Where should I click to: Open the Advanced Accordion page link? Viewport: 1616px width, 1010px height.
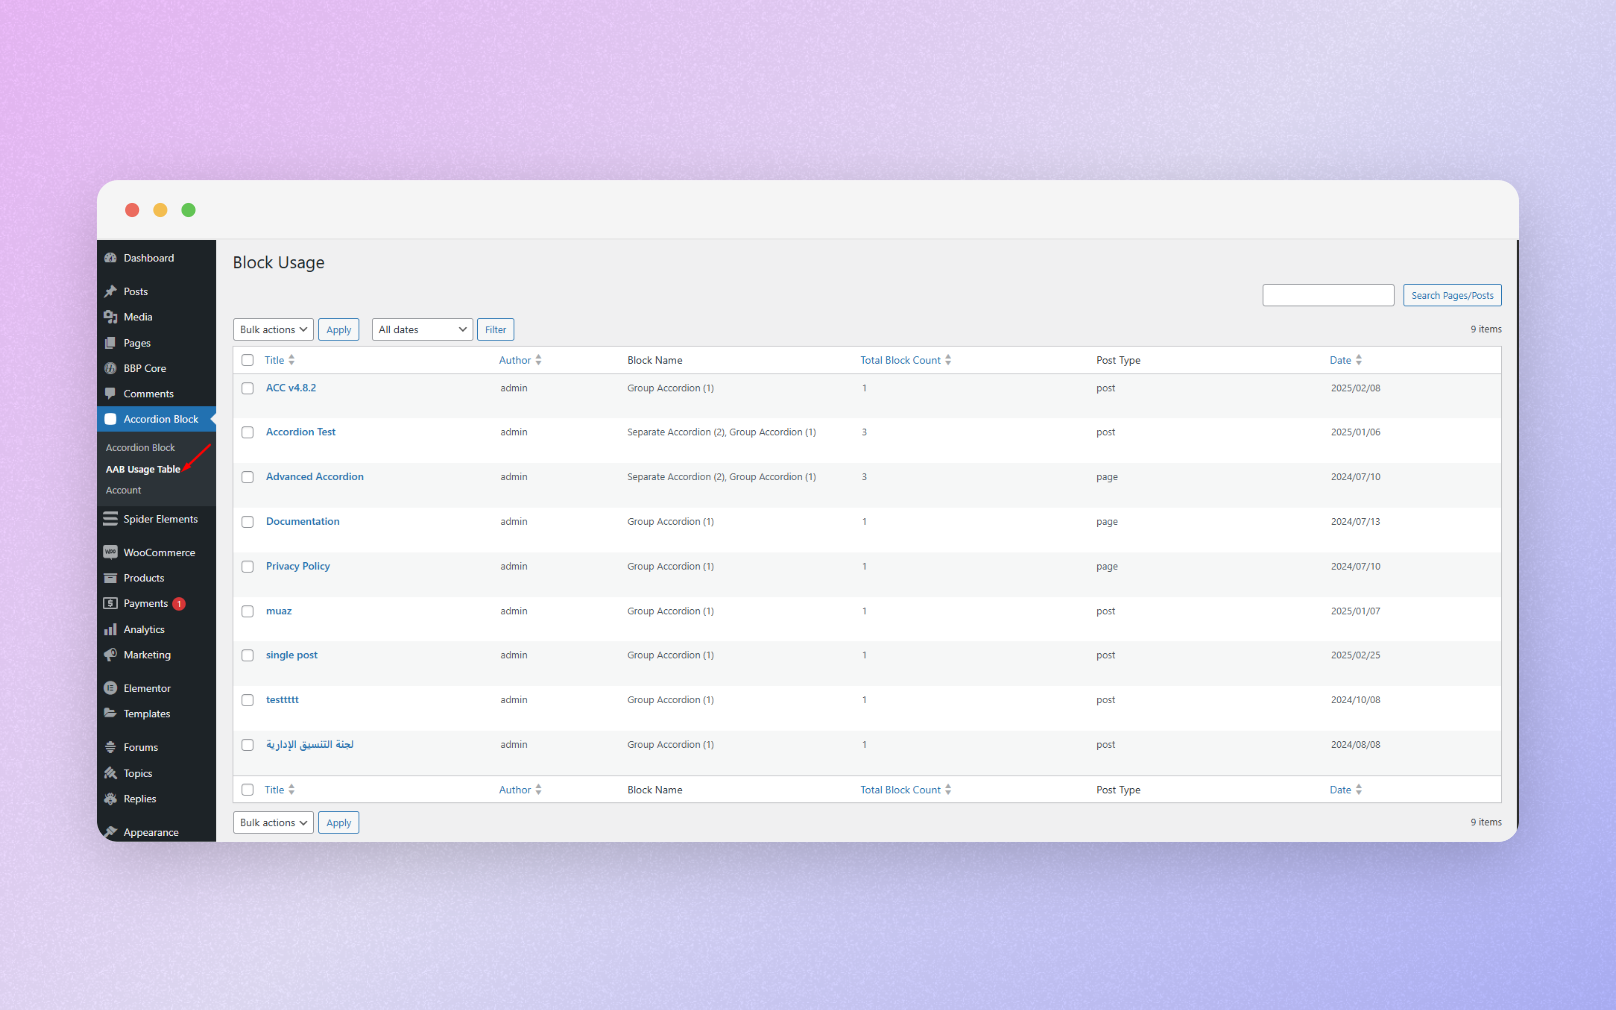(314, 476)
